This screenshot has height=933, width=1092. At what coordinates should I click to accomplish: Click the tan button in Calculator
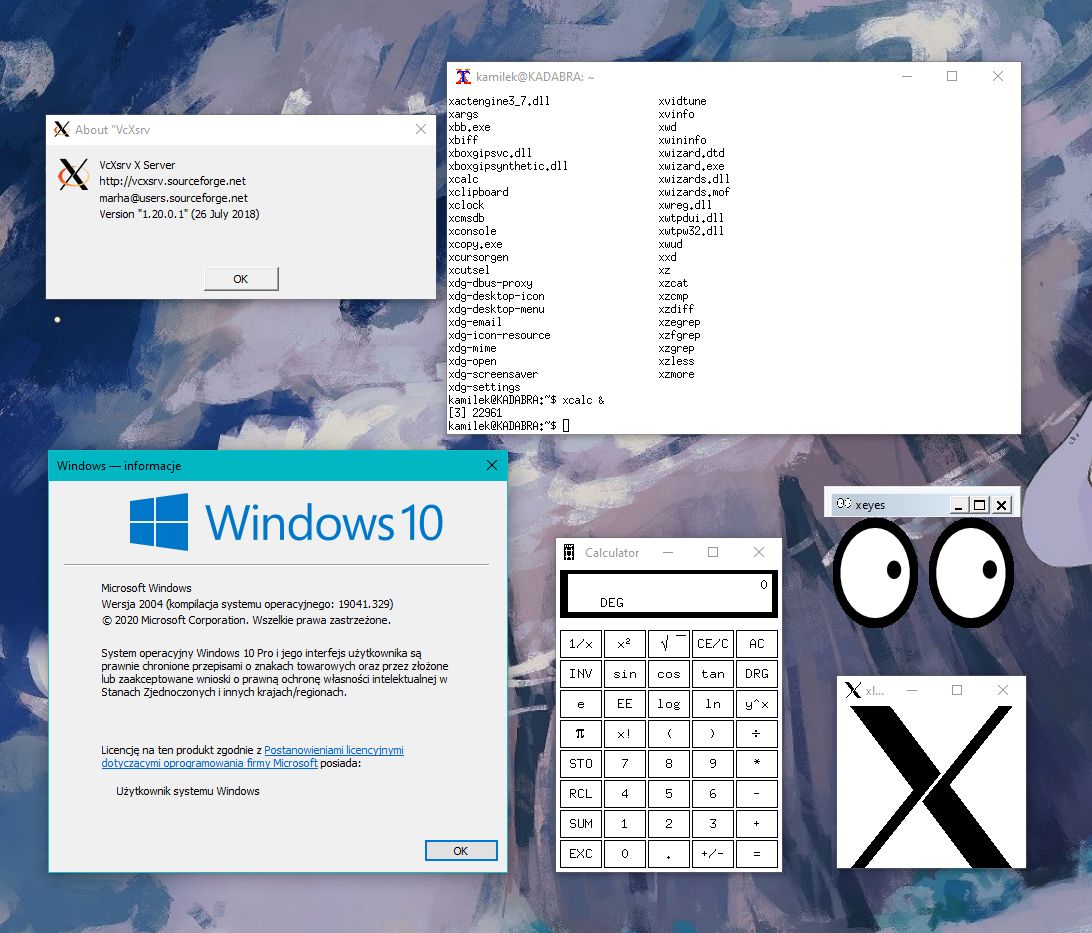click(712, 674)
